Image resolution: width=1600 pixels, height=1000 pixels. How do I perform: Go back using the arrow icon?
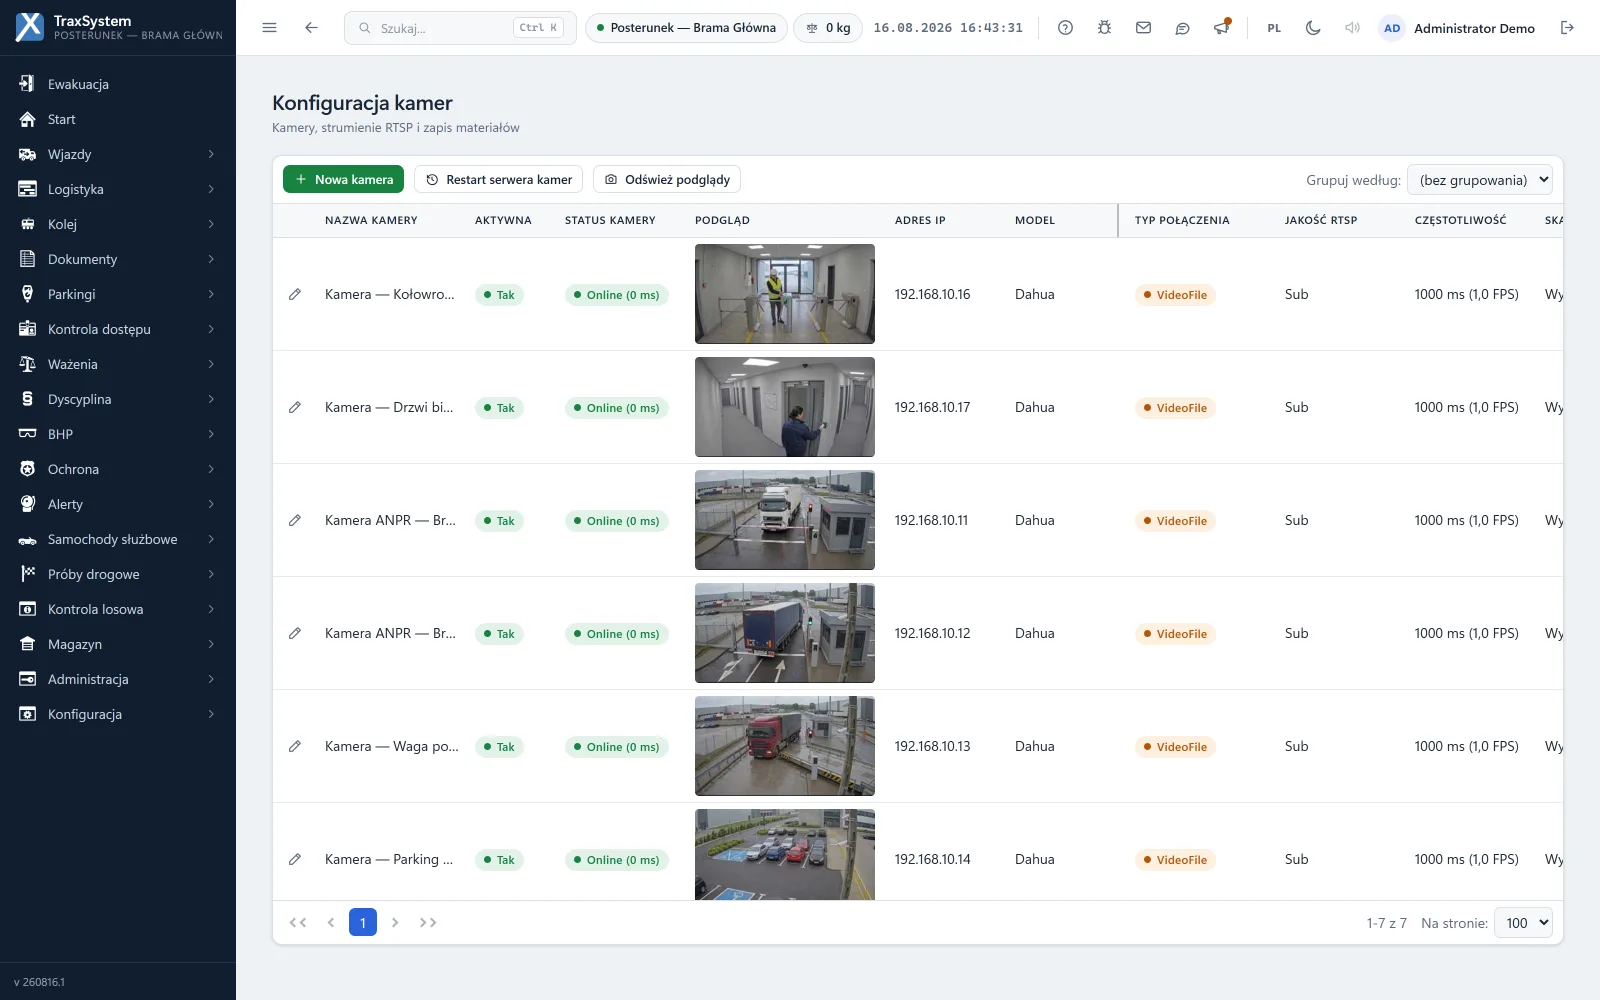click(311, 28)
